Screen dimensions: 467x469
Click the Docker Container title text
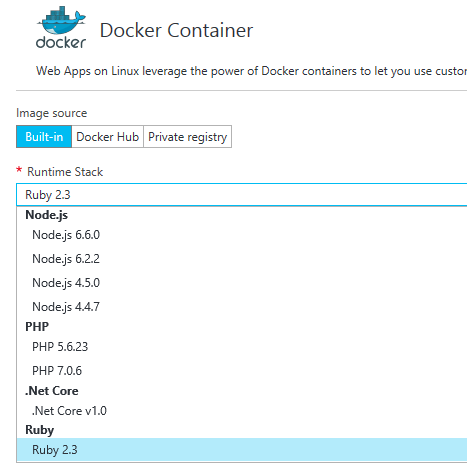click(176, 31)
